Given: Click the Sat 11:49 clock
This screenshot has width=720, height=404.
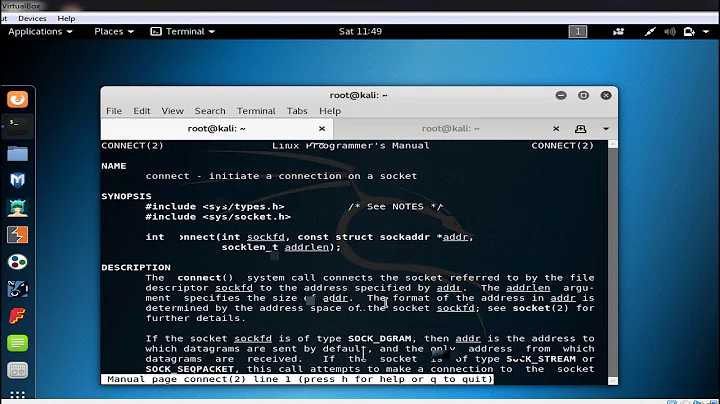Looking at the screenshot, I should [x=360, y=31].
